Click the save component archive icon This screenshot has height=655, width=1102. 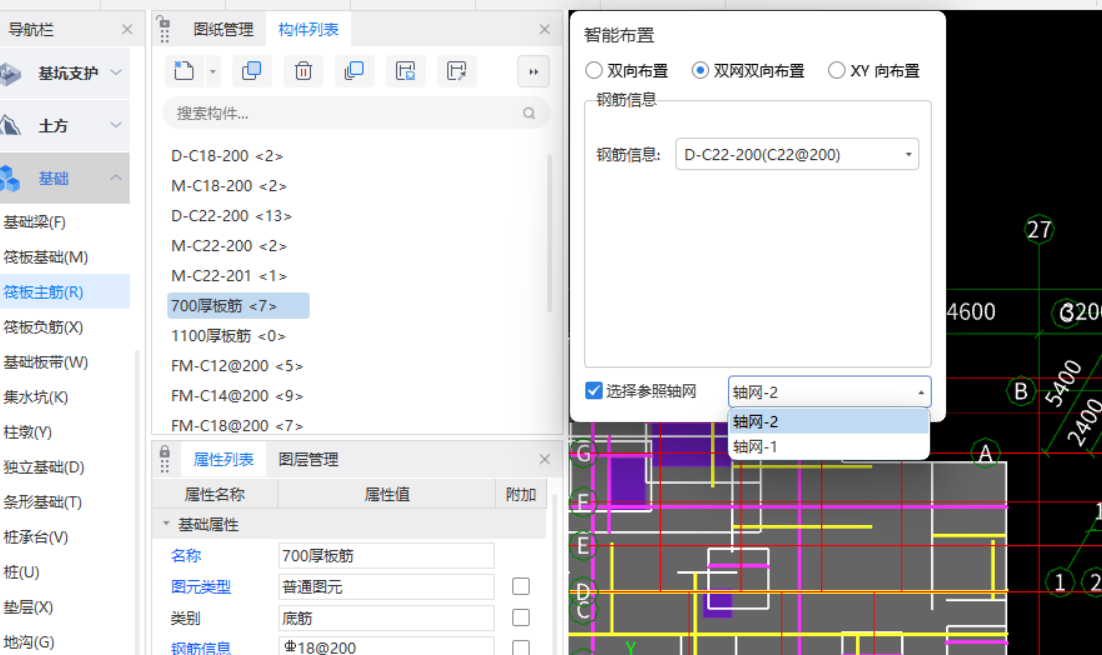pos(406,71)
